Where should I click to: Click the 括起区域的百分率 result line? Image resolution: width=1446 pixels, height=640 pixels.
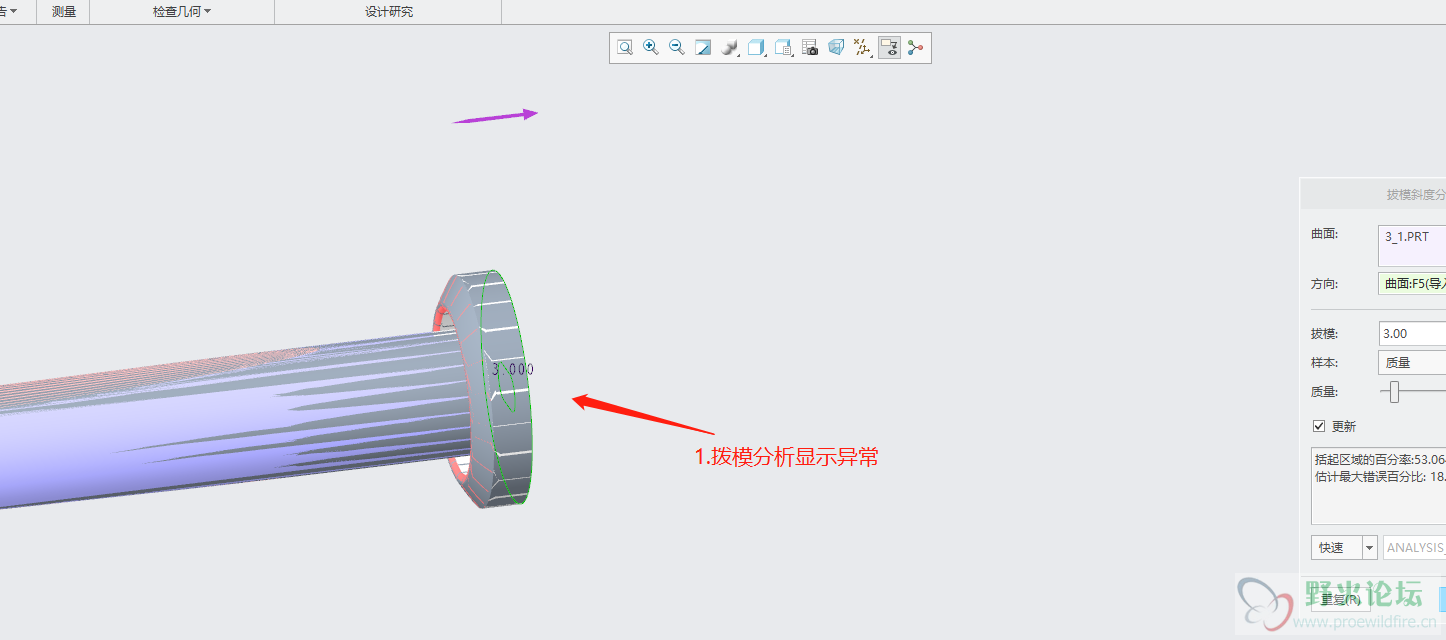tap(1380, 459)
